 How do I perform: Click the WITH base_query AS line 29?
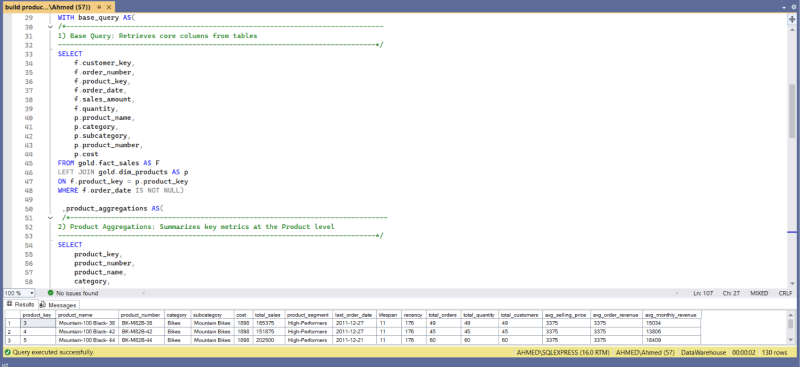(x=96, y=17)
